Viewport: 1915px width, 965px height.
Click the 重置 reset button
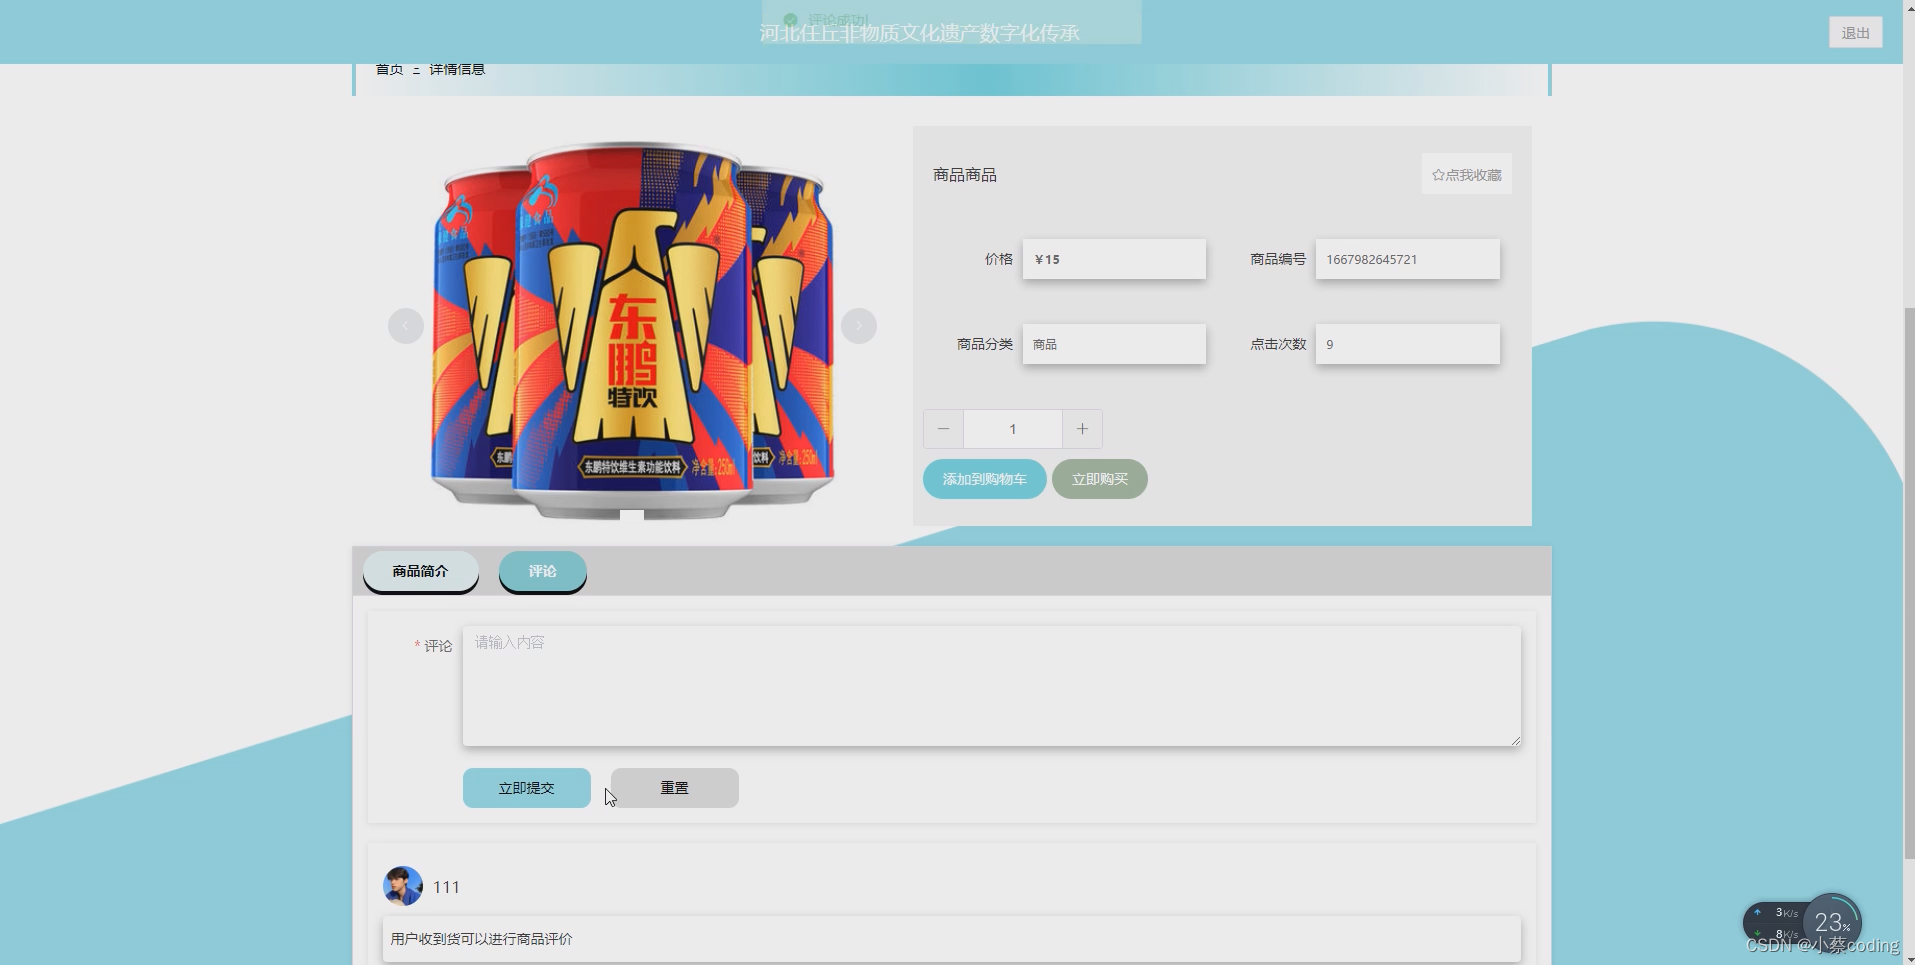point(675,788)
